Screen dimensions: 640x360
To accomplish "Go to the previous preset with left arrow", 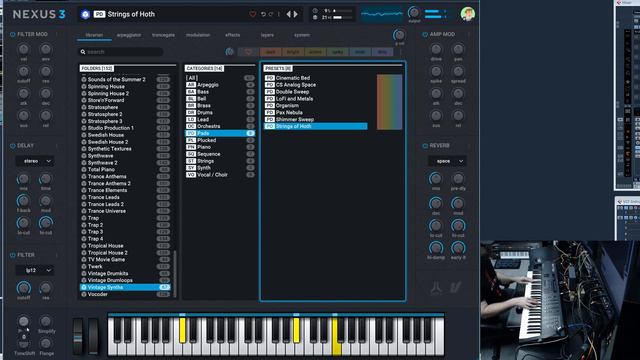I will (289, 14).
